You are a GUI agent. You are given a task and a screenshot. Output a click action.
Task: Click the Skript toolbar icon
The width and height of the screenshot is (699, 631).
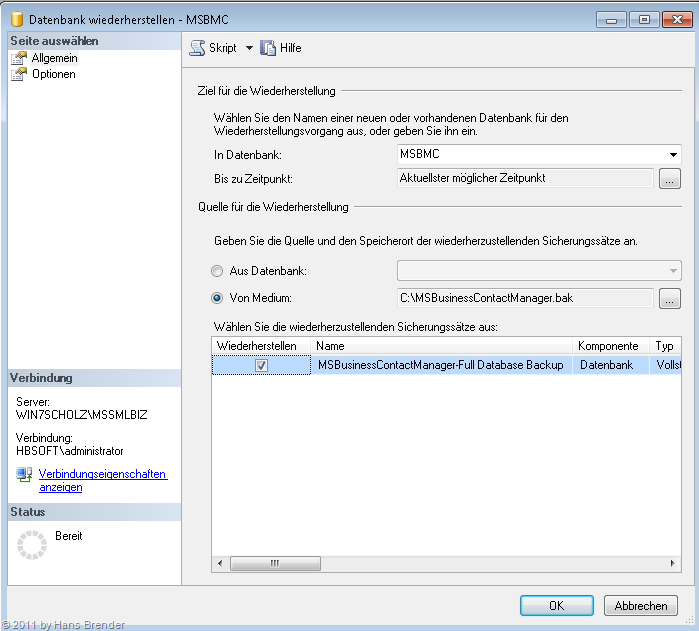pyautogui.click(x=197, y=48)
